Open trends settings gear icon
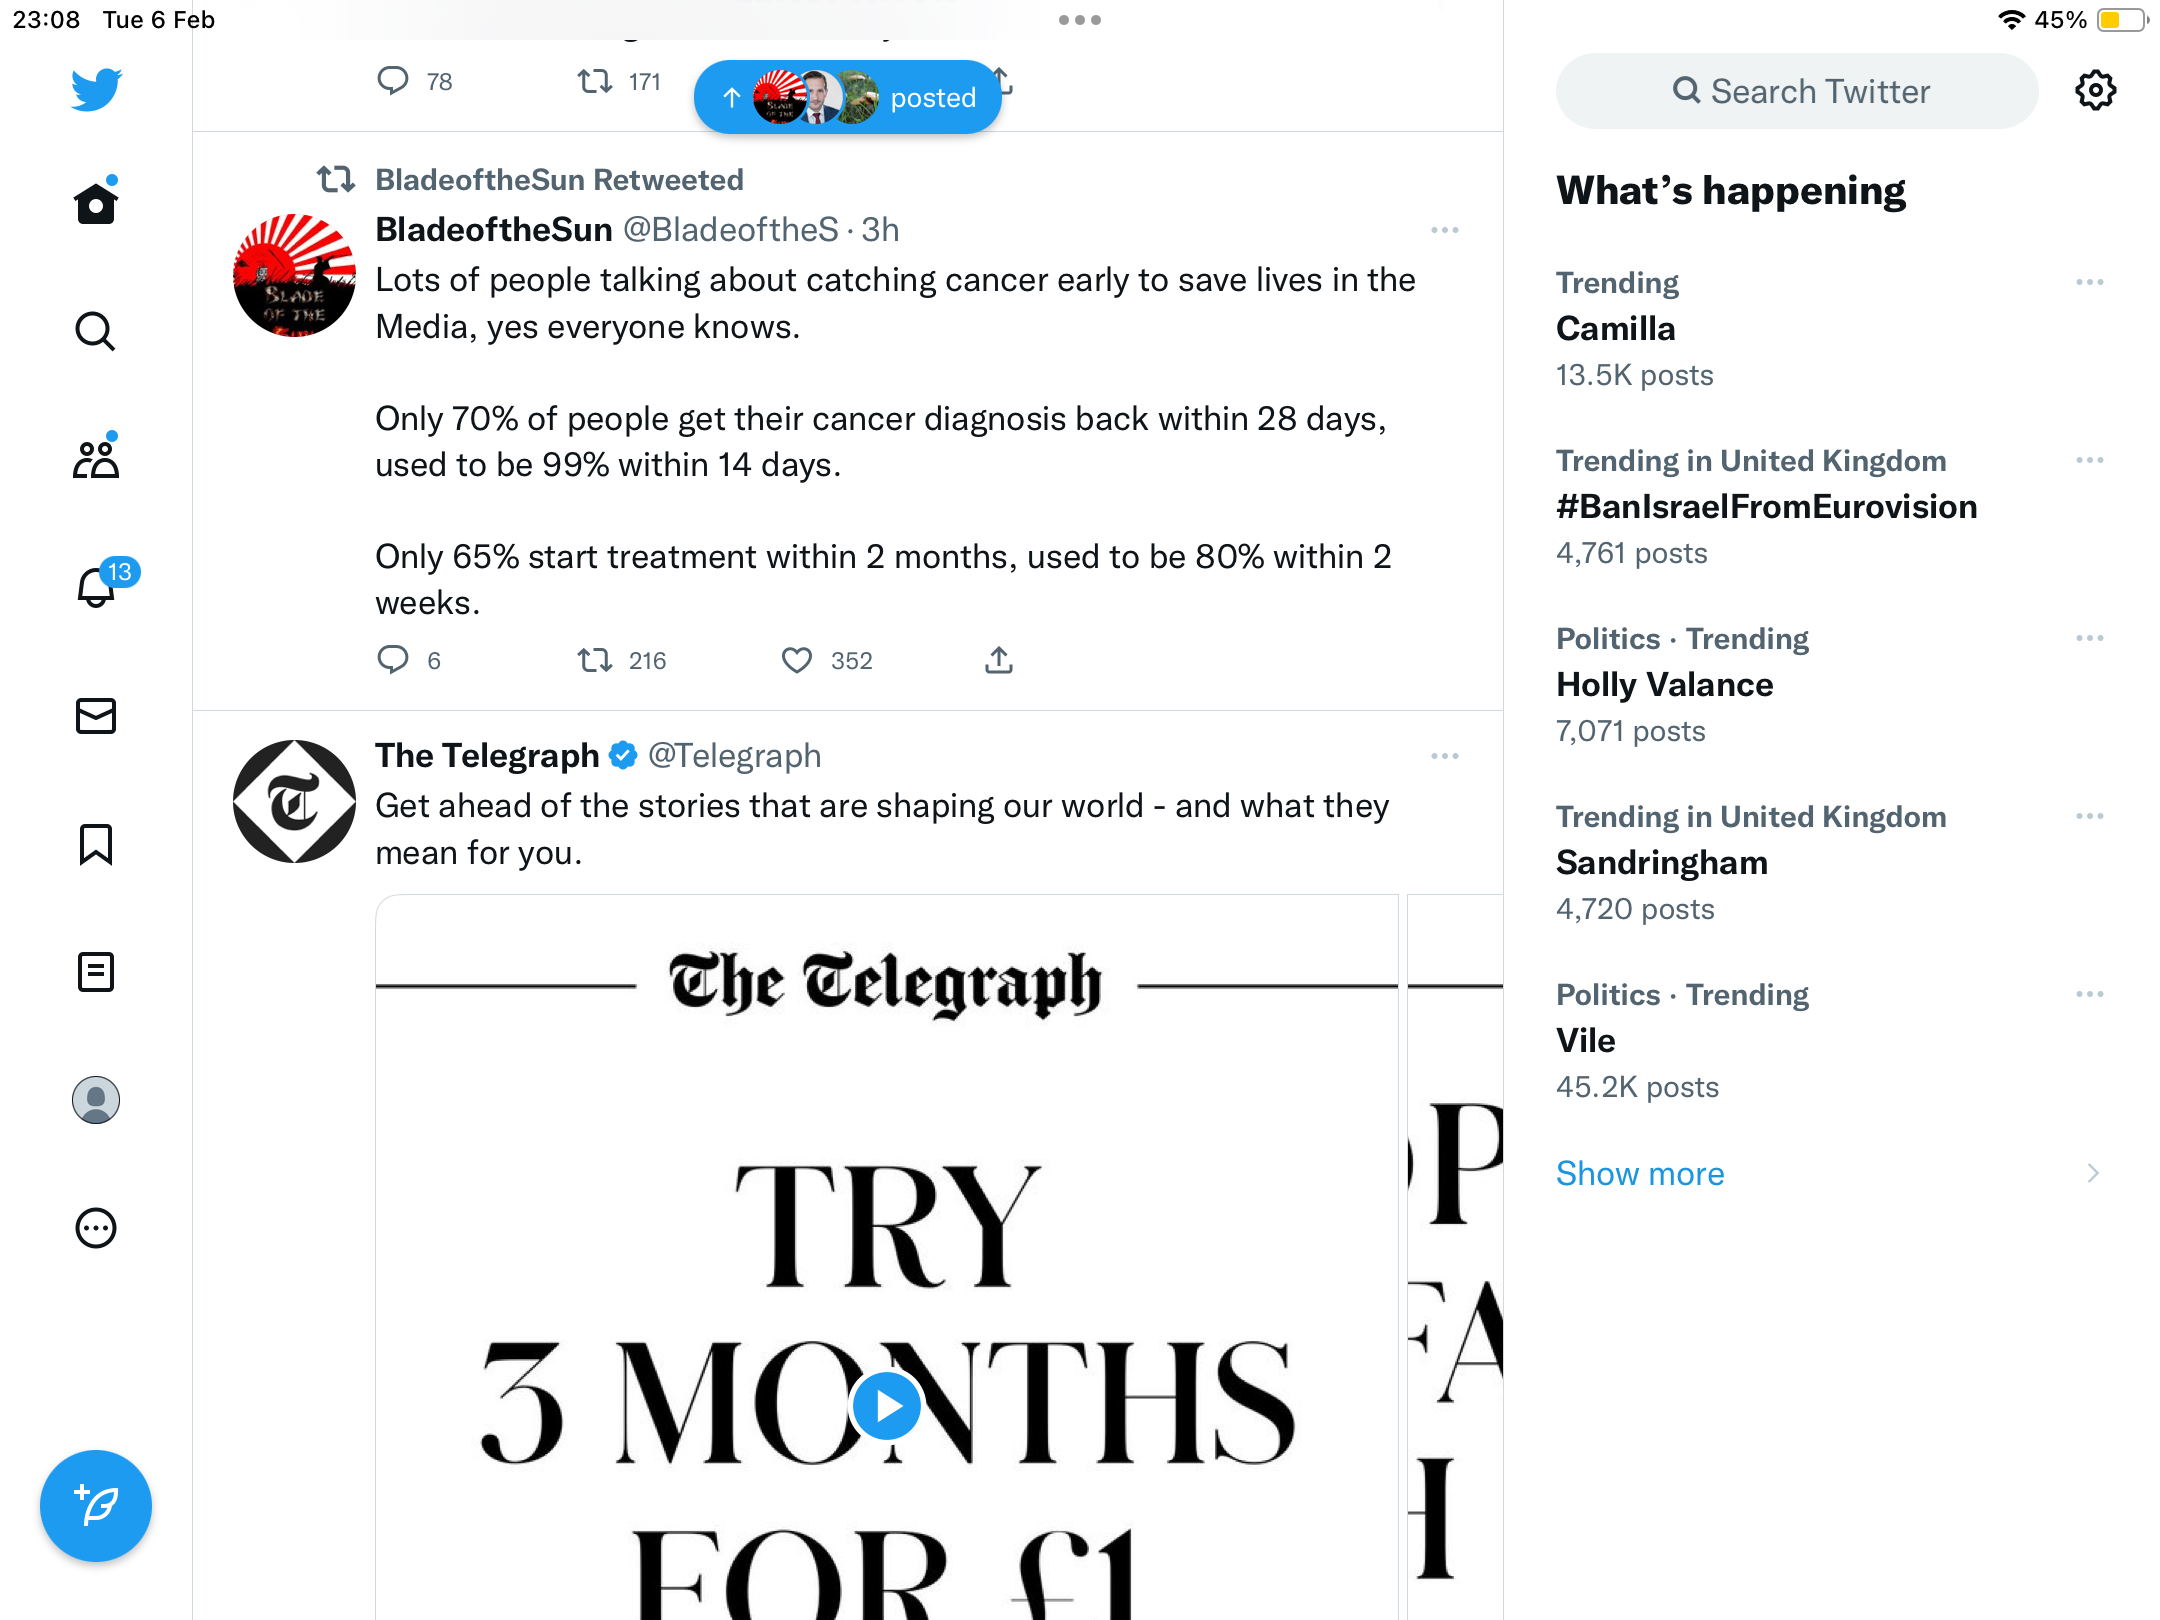 pos(2095,91)
